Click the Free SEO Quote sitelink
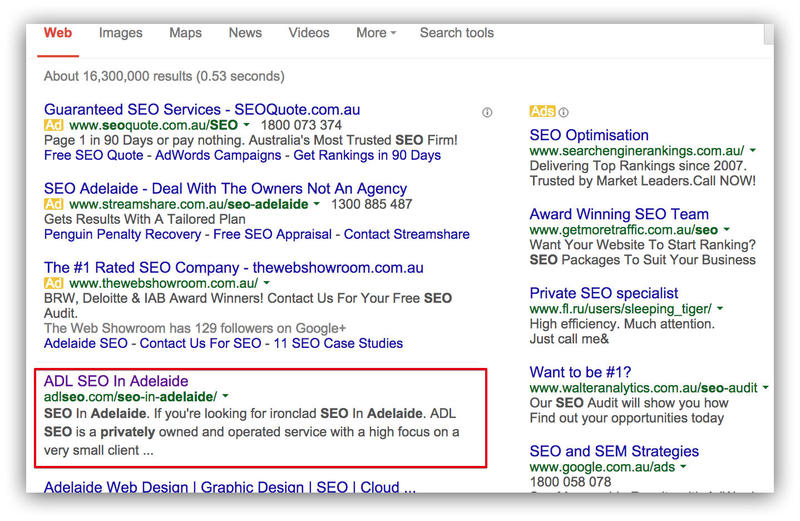The width and height of the screenshot is (800, 521). coord(93,155)
